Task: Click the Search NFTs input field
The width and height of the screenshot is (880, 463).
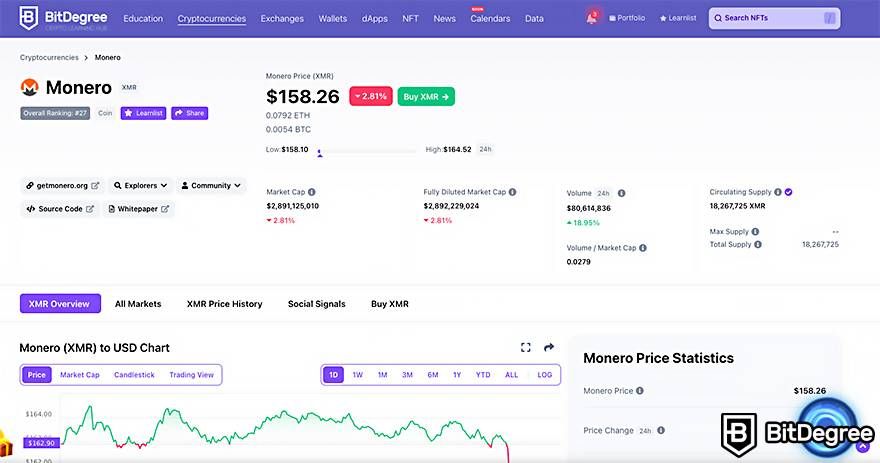Action: tap(774, 18)
